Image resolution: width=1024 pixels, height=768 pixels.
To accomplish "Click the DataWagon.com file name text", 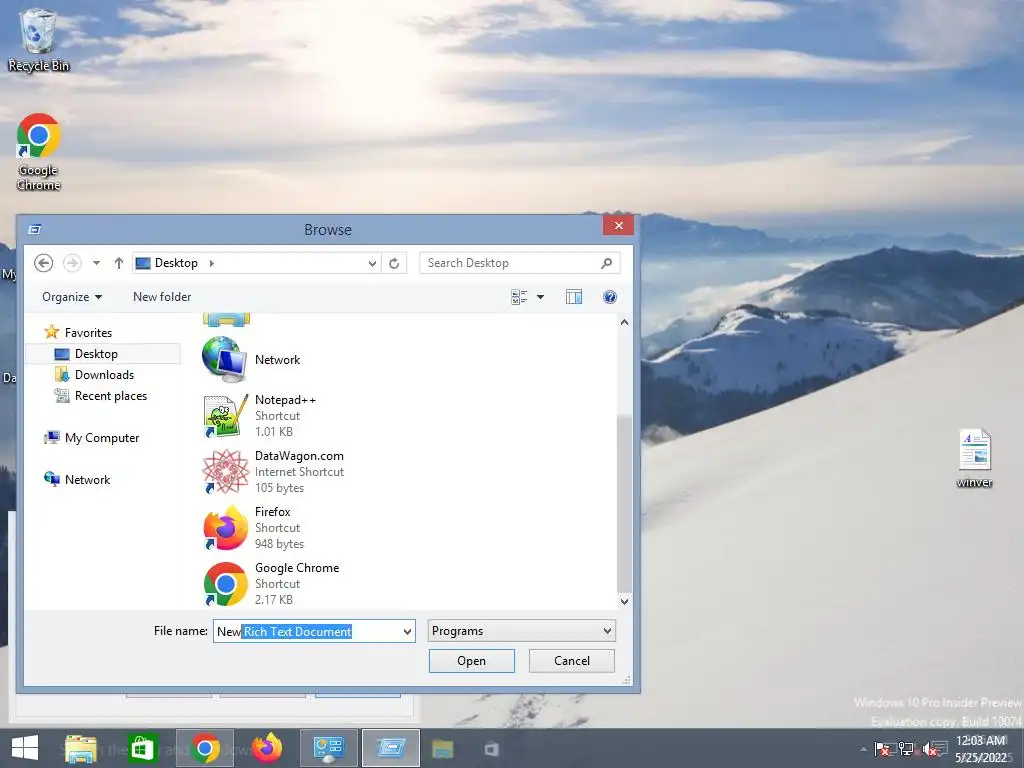I will [299, 456].
